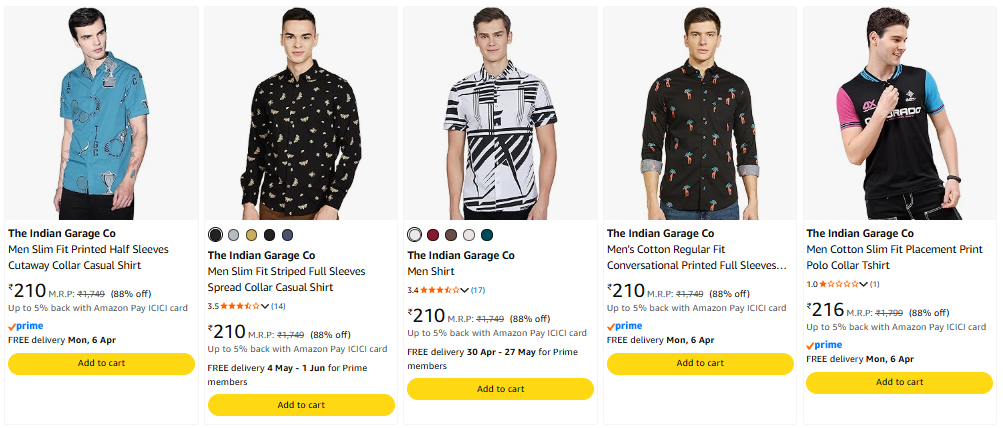Viewport: 1003px width, 428px height.
Task: Open the 17 reviews link
Action: pos(478,290)
